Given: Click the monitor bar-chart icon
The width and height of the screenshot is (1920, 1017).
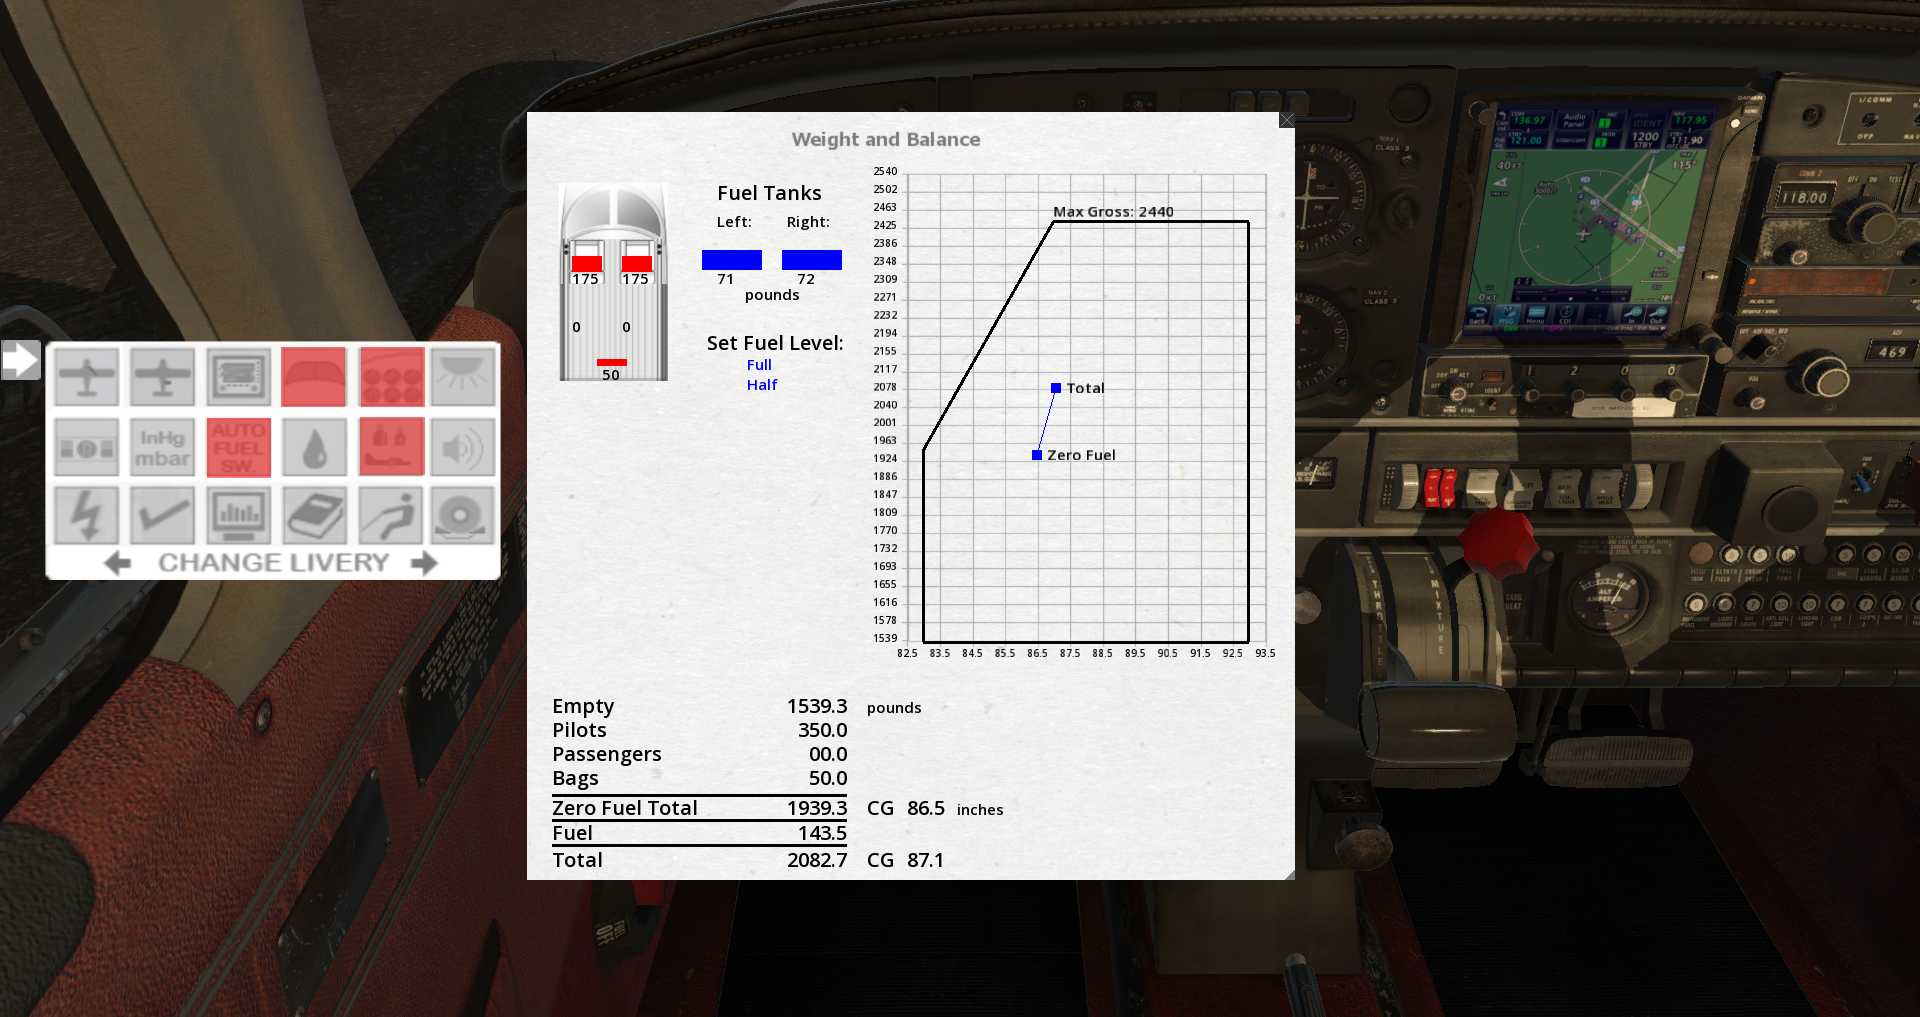Looking at the screenshot, I should coord(239,516).
